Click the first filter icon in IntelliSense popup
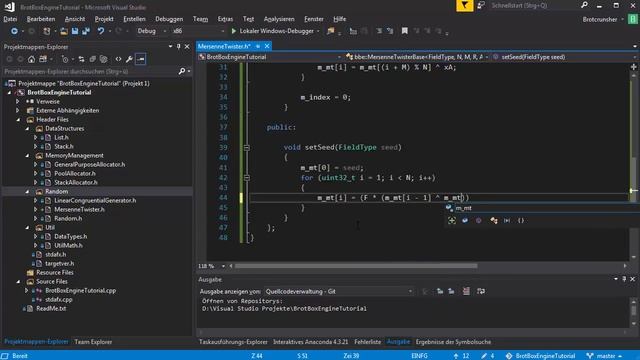 coord(452,221)
